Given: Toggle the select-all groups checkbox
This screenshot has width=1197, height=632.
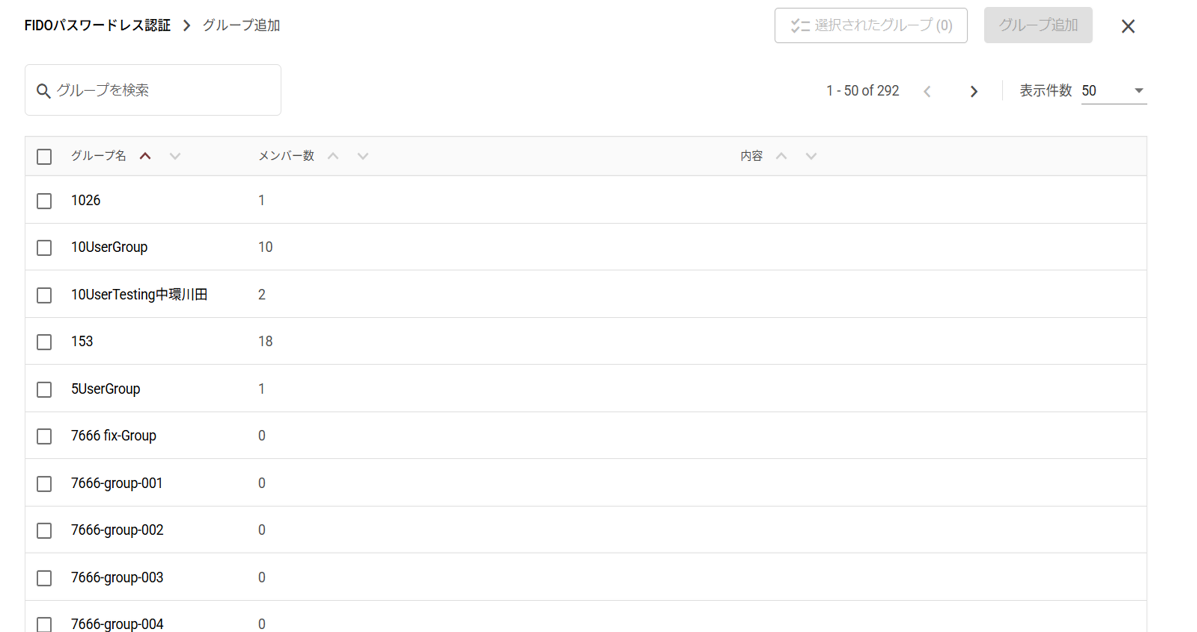Looking at the screenshot, I should coord(44,156).
